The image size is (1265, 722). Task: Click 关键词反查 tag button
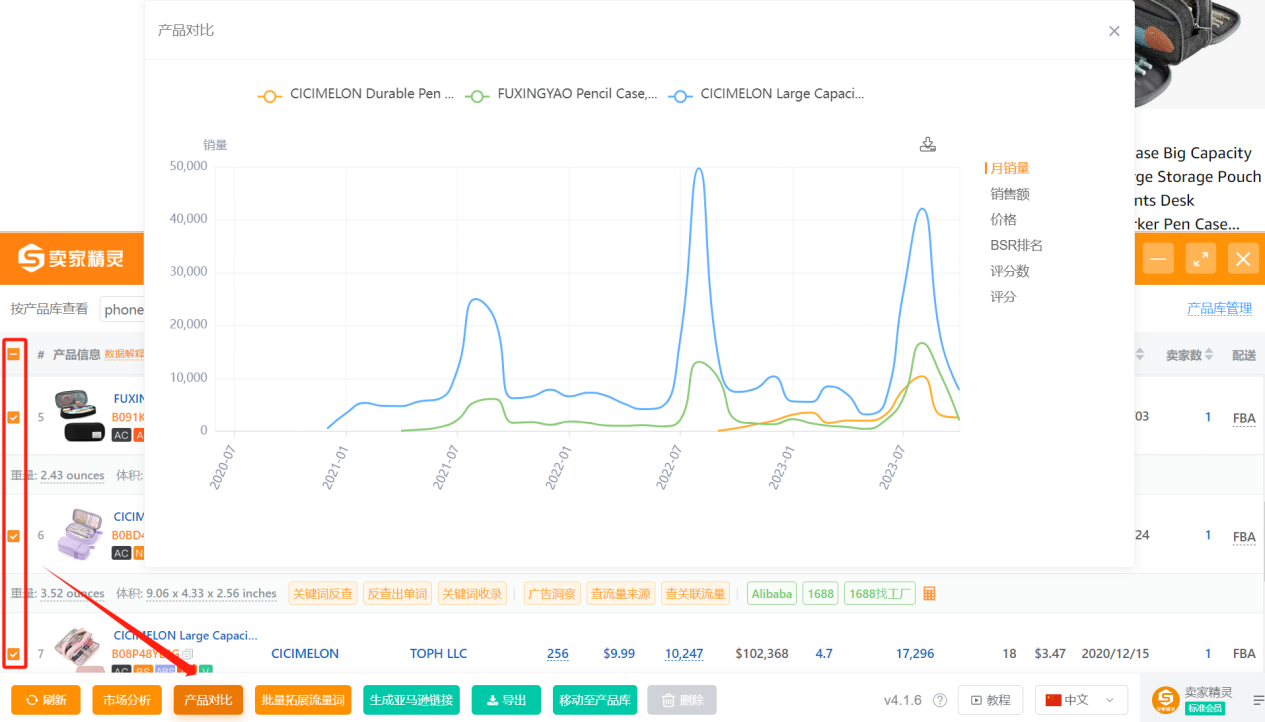point(322,594)
